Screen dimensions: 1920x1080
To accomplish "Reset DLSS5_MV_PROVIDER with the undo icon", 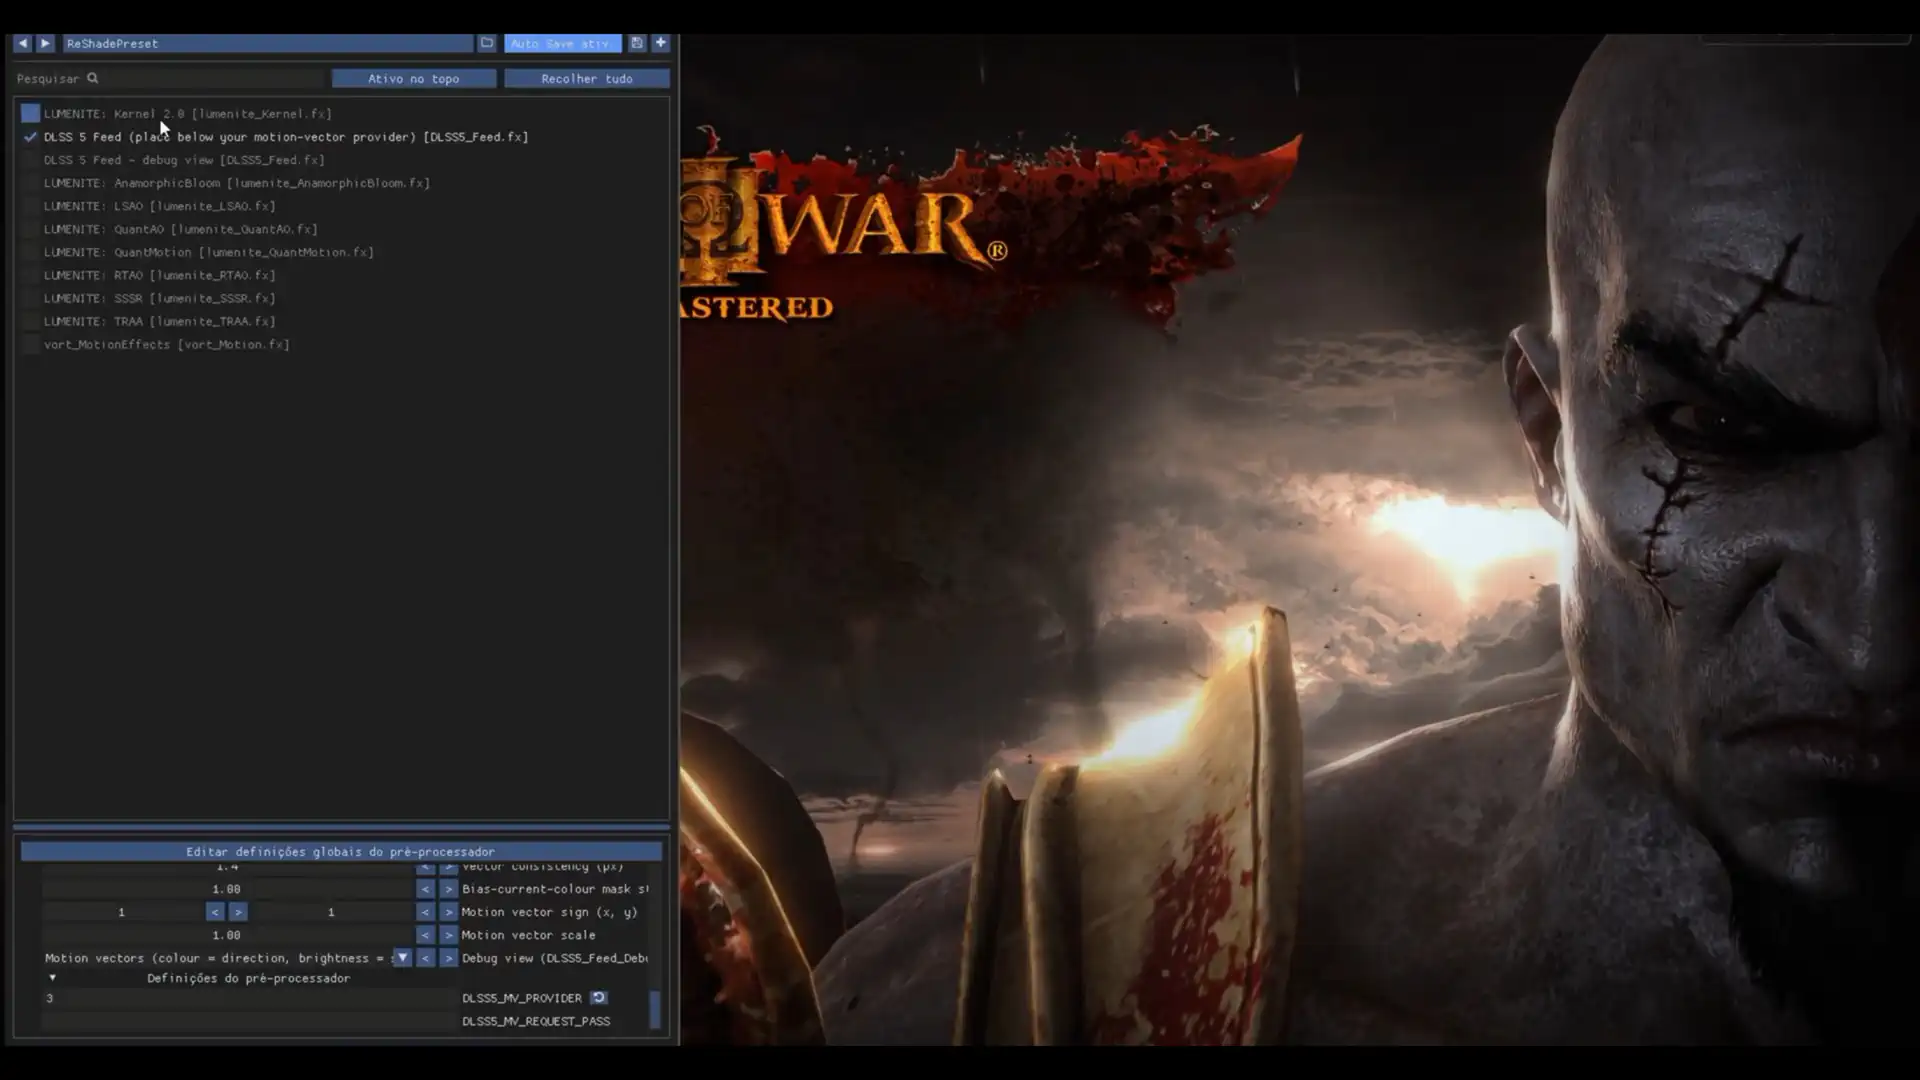I will (599, 998).
